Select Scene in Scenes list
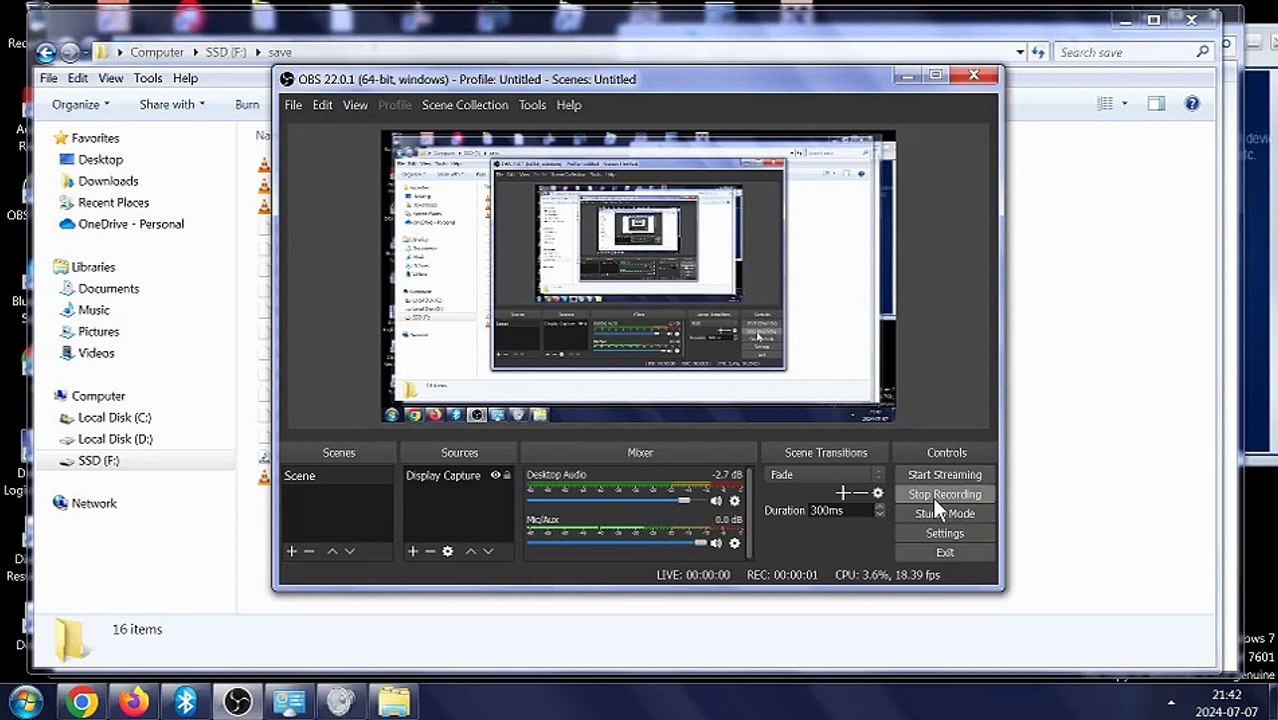The height and width of the screenshot is (720, 1278). (339, 476)
